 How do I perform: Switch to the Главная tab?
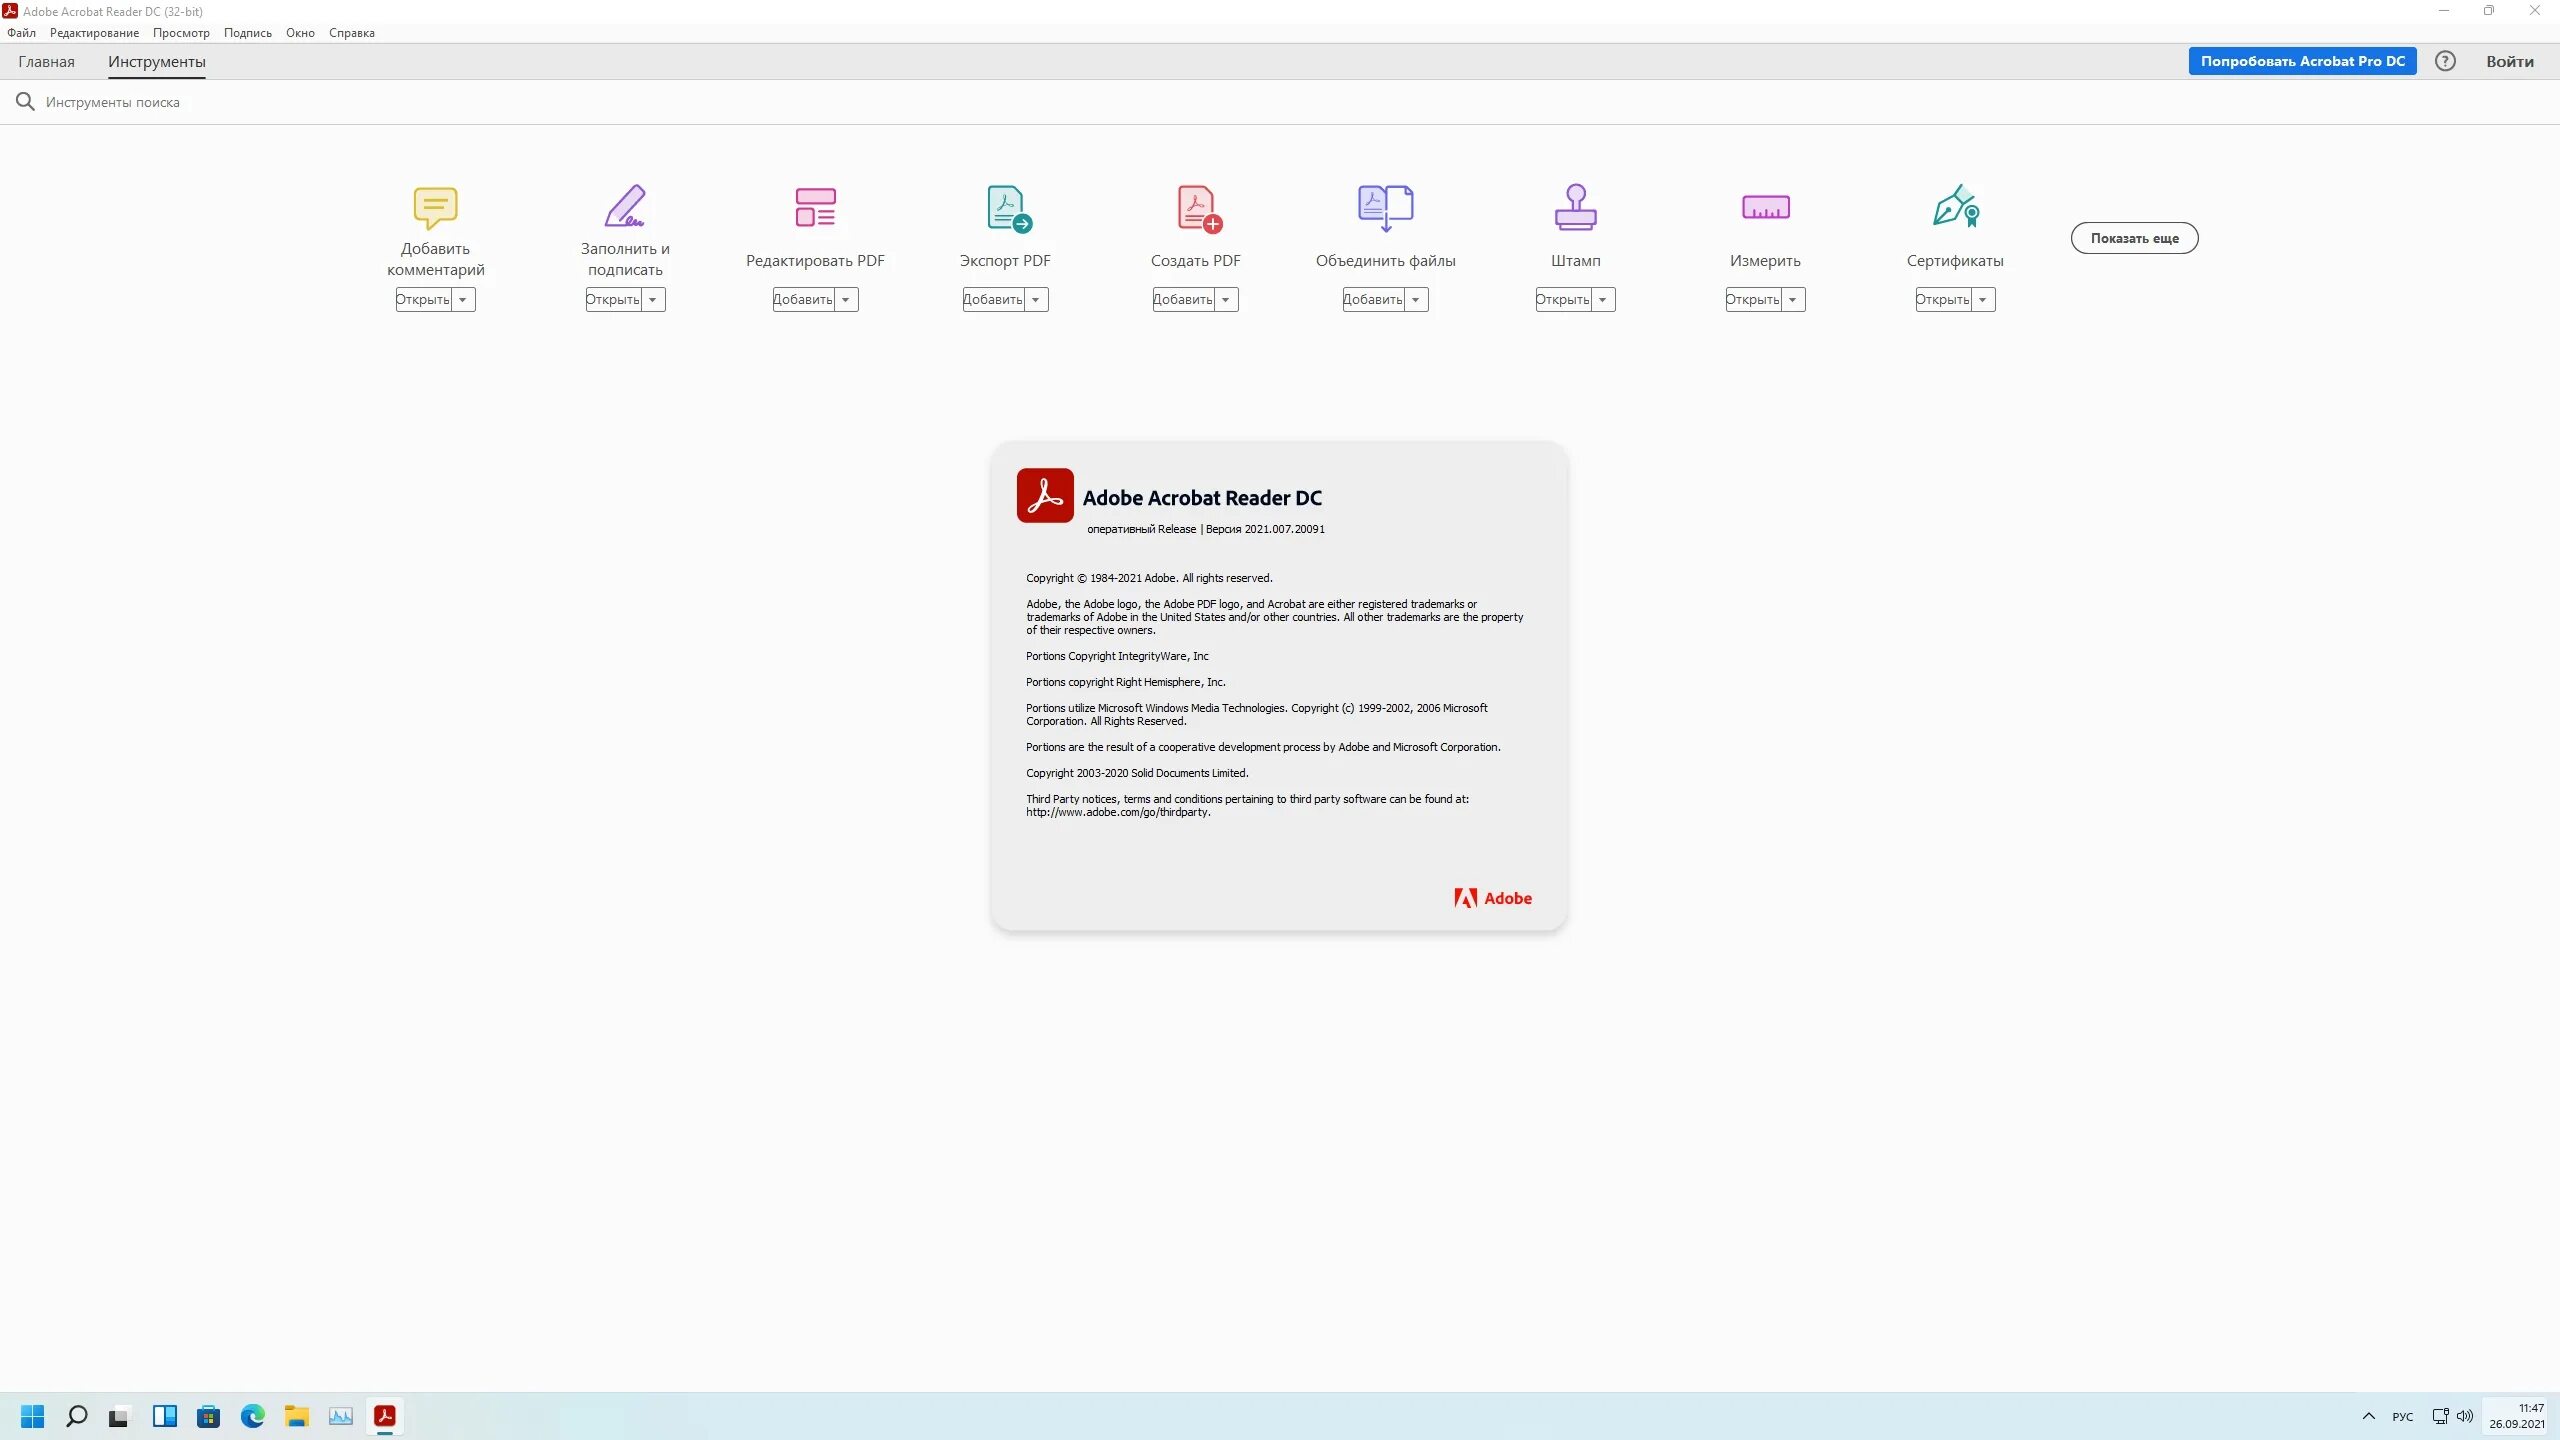pos(46,62)
